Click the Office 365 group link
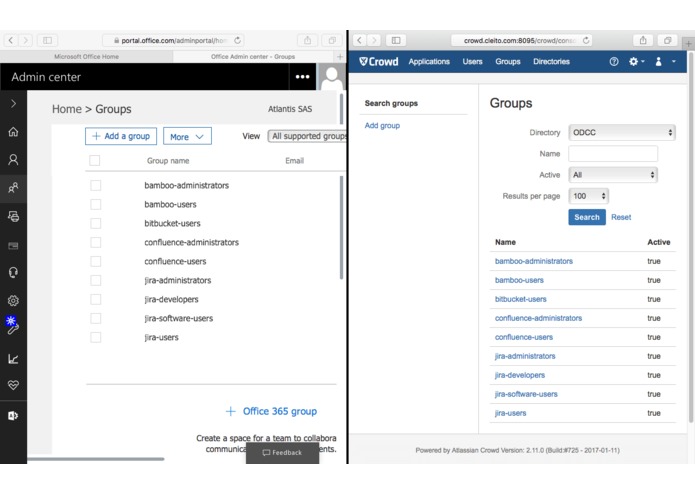The width and height of the screenshot is (695, 494). tap(272, 411)
